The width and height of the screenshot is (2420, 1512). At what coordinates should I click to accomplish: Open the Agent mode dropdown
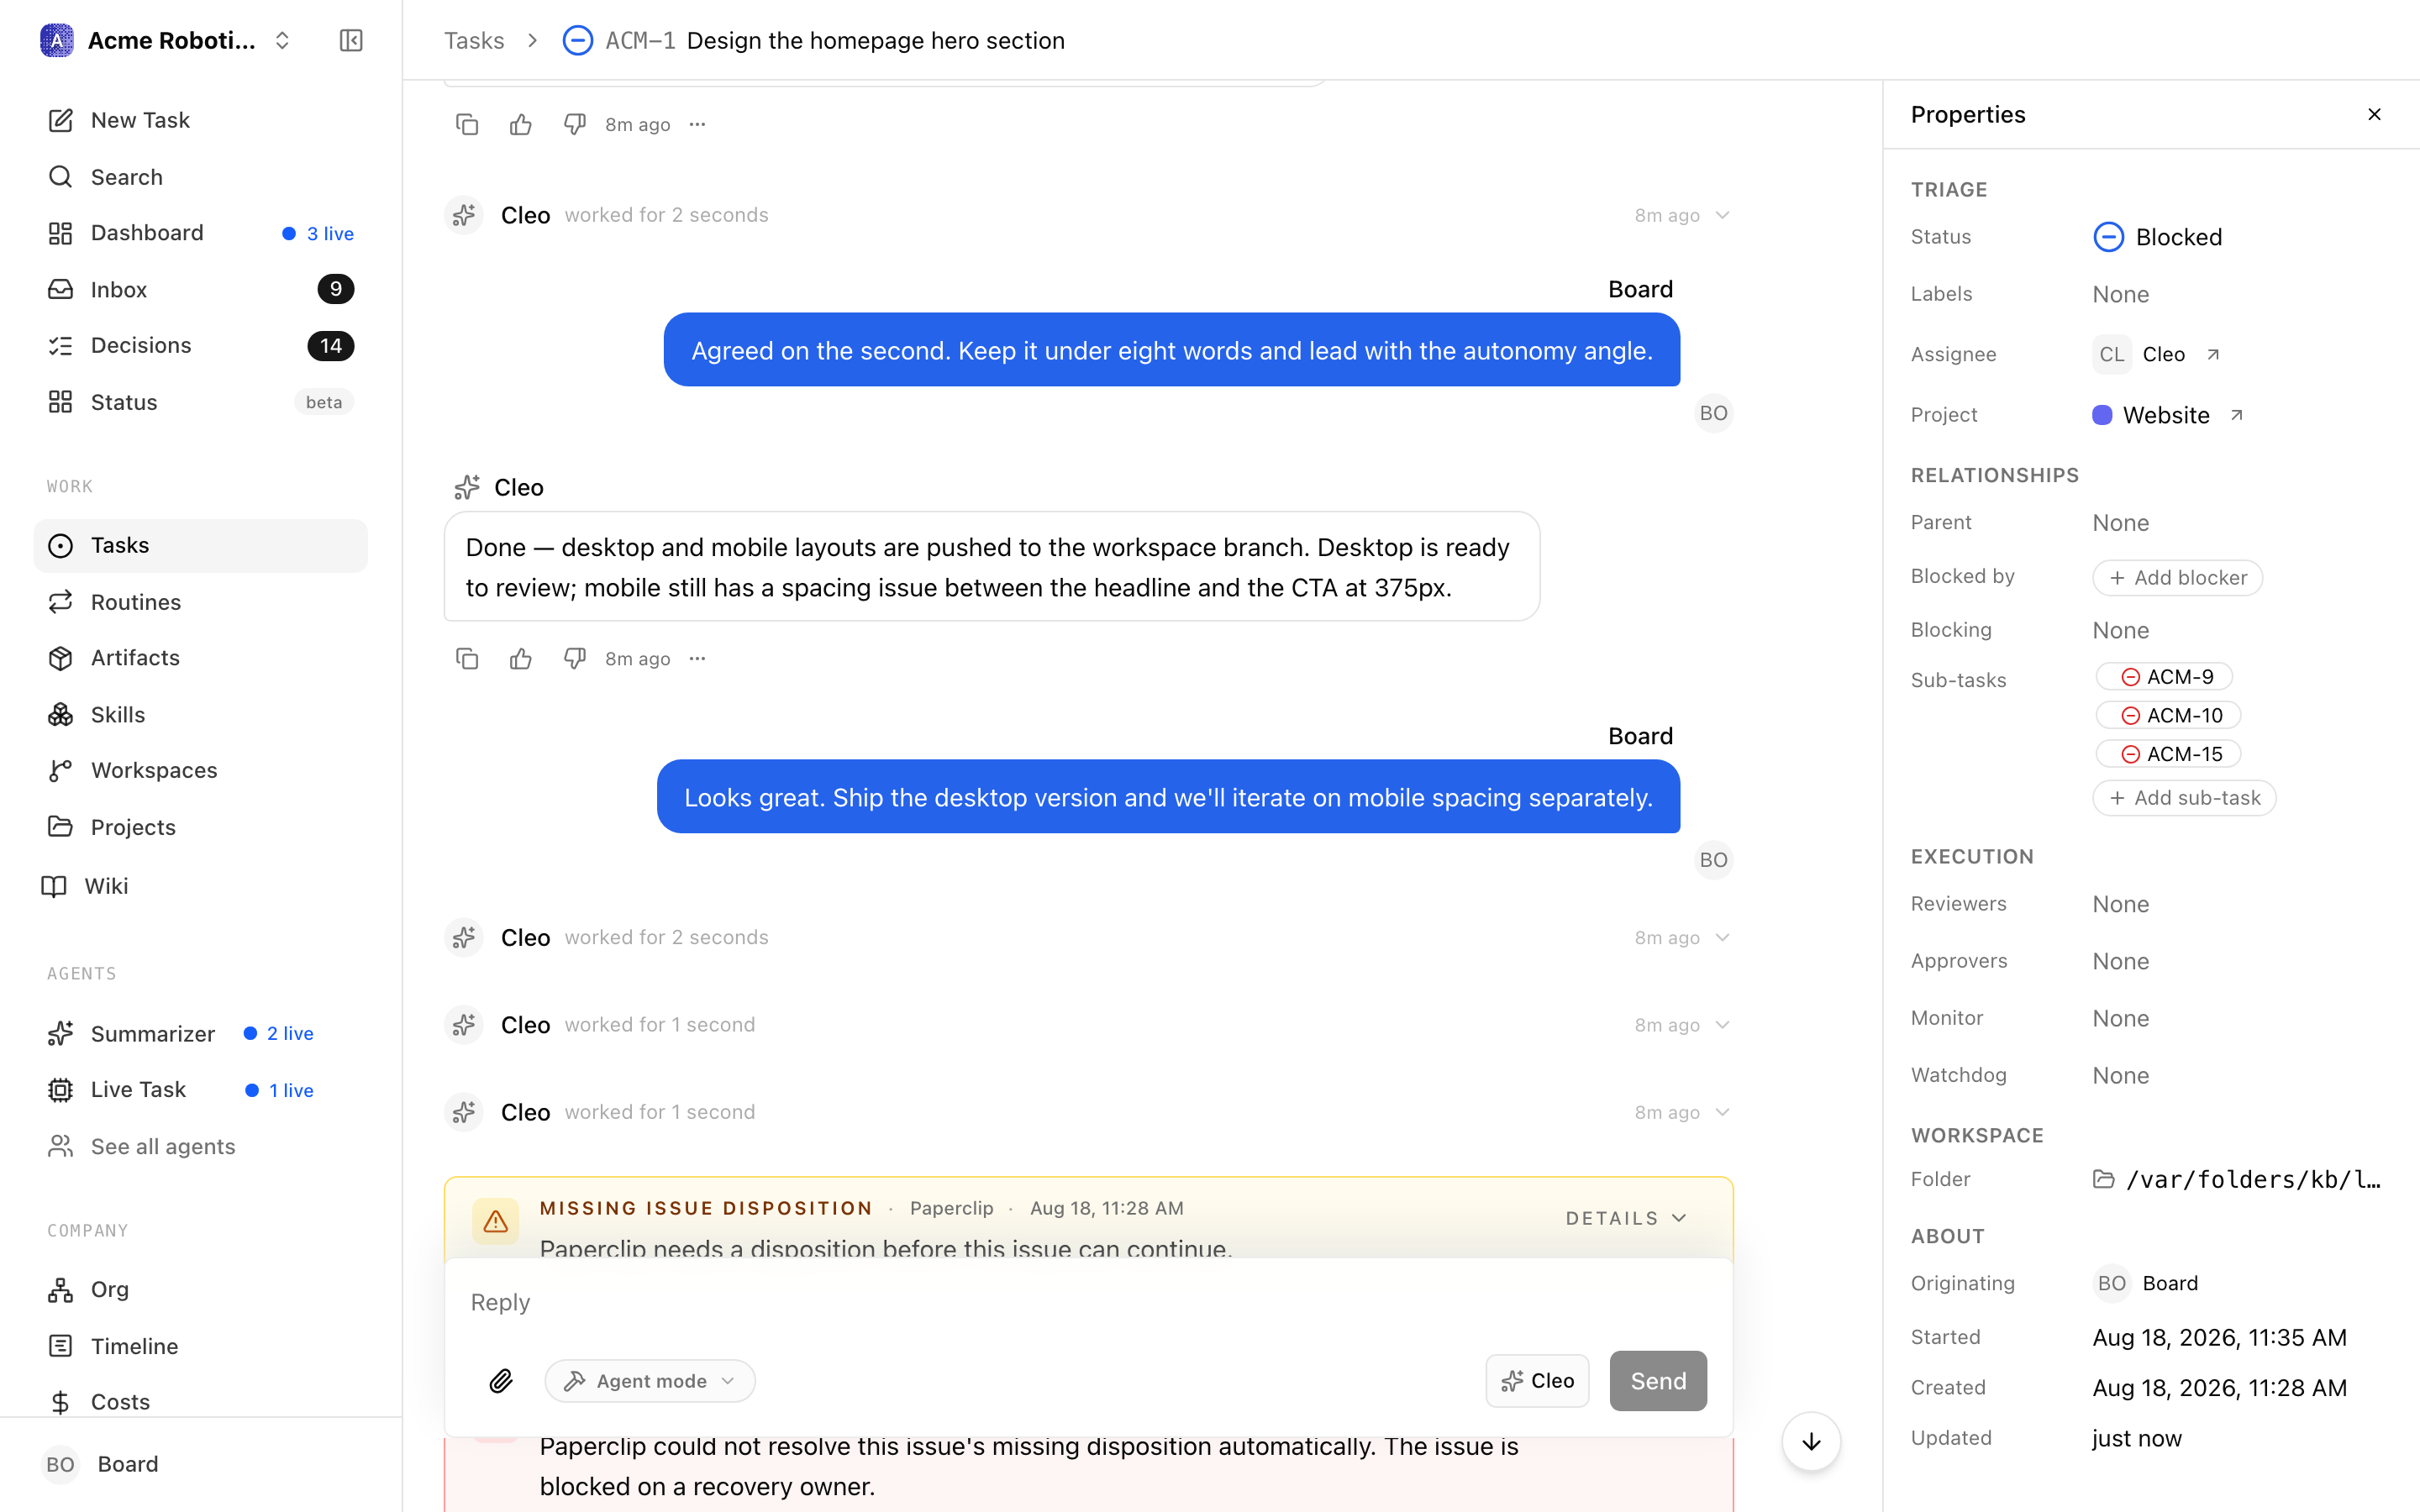pyautogui.click(x=650, y=1381)
